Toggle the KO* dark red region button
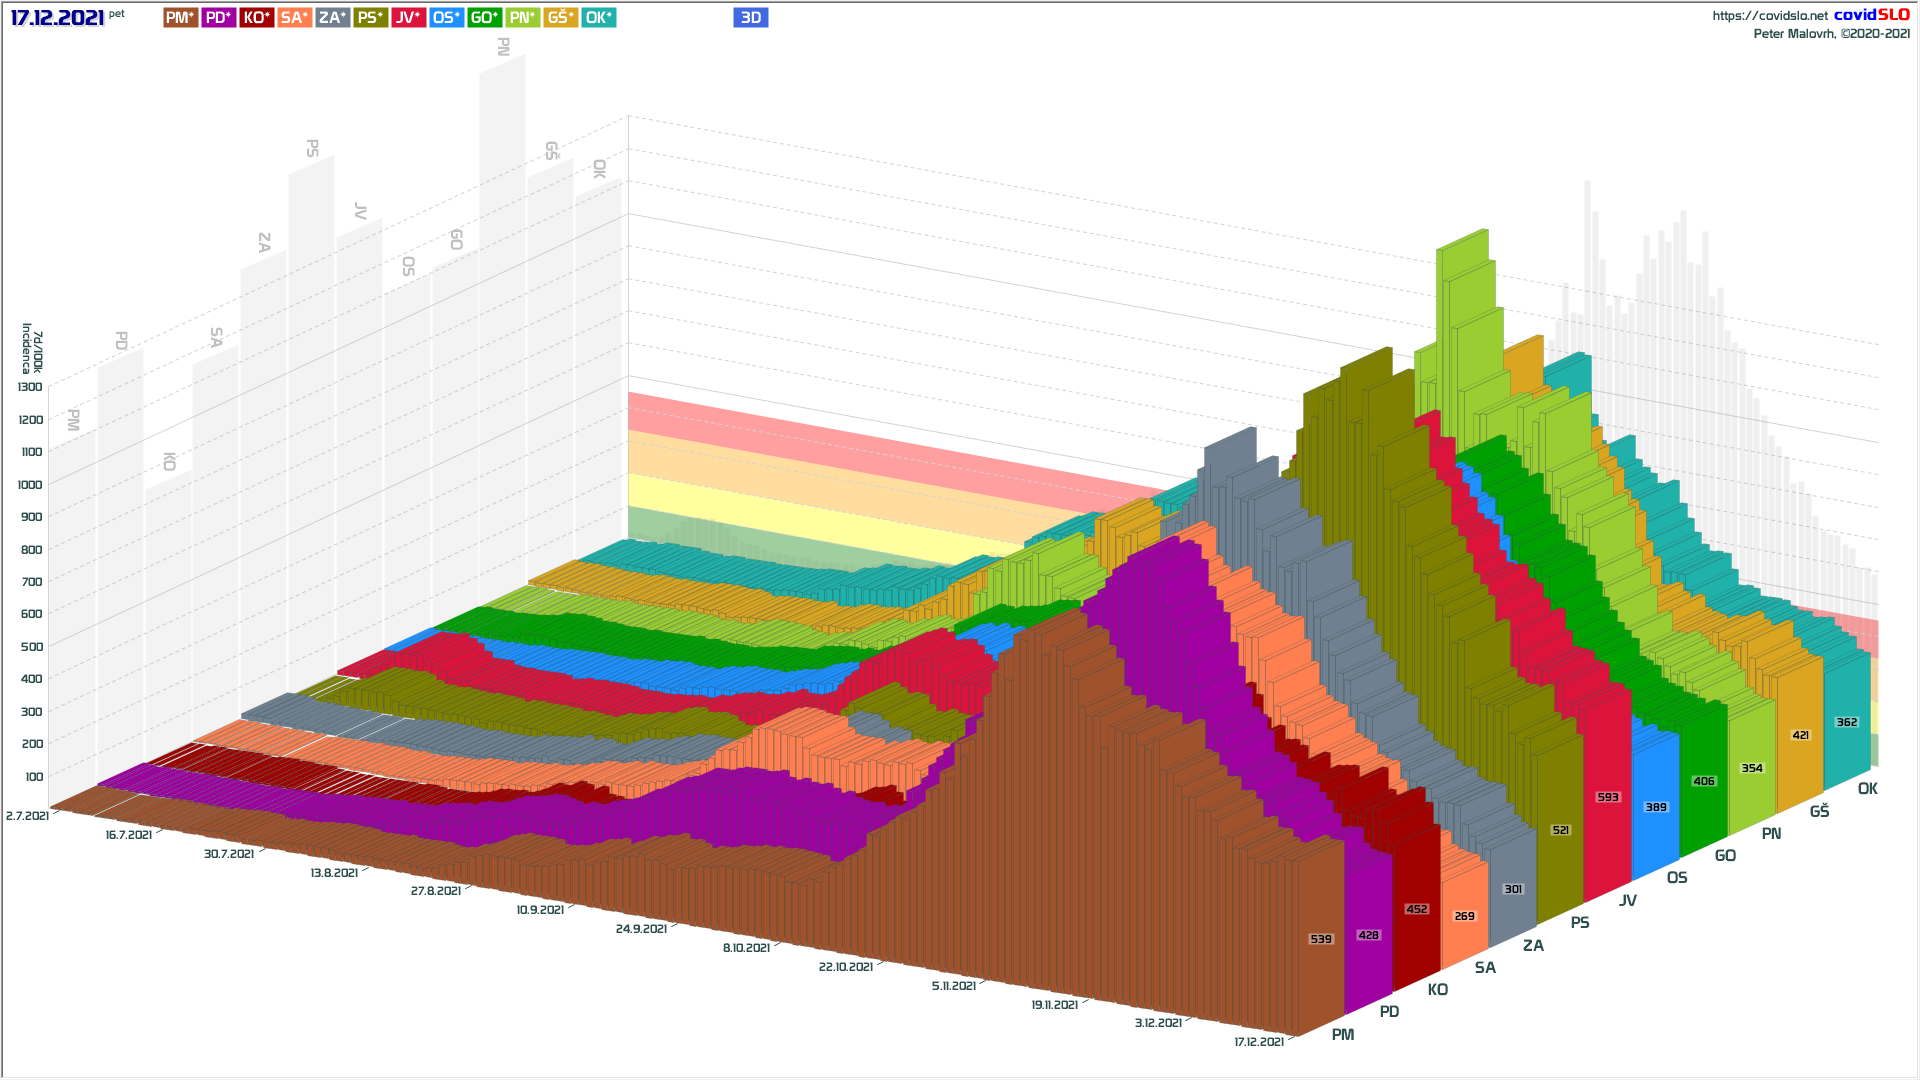The image size is (1920, 1080). [x=256, y=18]
